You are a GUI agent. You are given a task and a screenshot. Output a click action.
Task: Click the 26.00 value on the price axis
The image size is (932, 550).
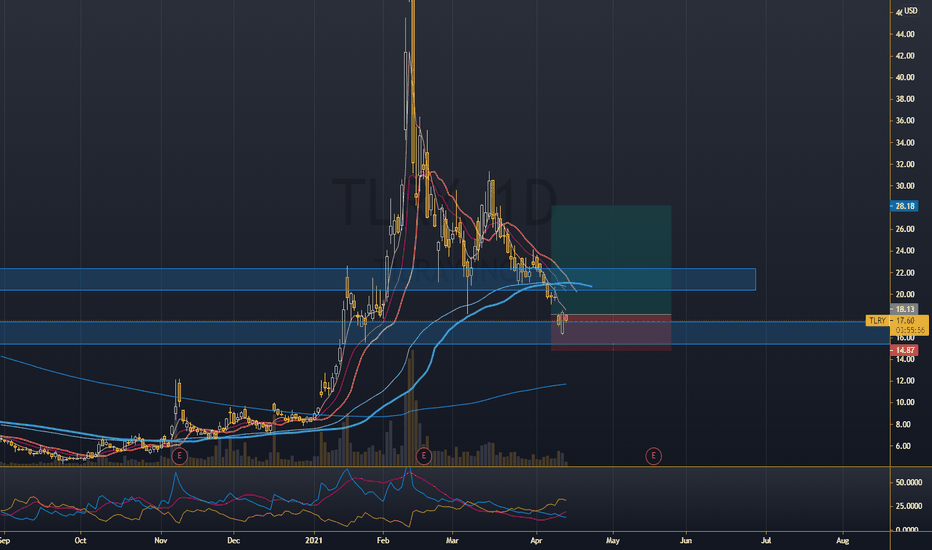click(905, 229)
